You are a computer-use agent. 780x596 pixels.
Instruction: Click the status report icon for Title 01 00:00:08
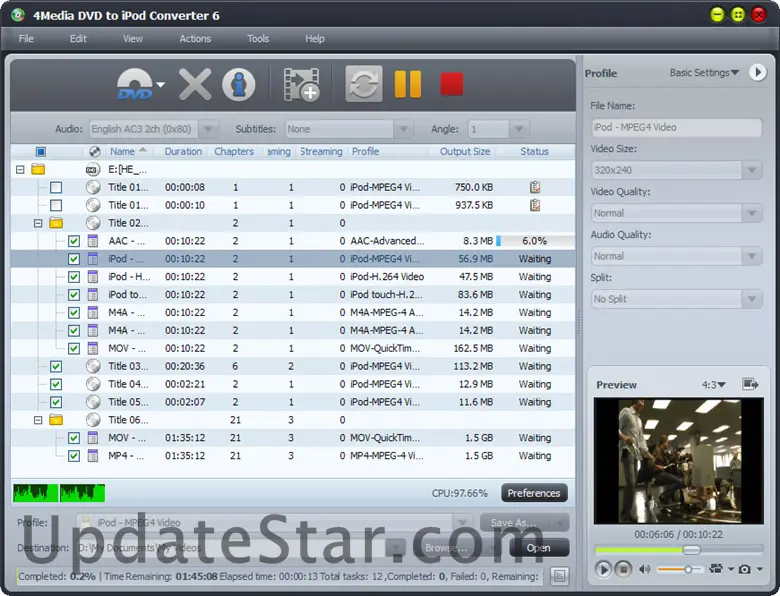pyautogui.click(x=535, y=187)
